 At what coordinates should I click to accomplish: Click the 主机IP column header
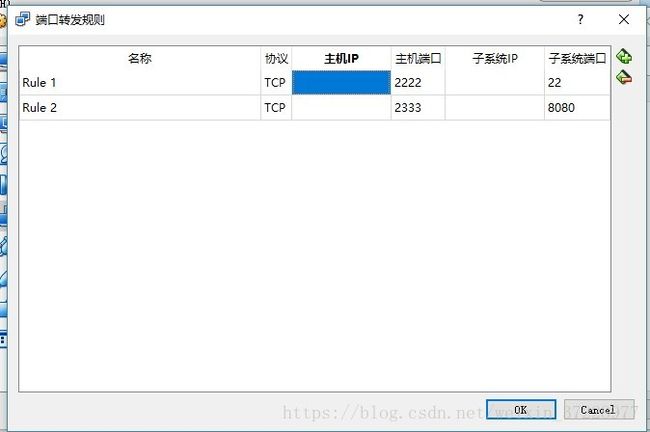pyautogui.click(x=341, y=58)
